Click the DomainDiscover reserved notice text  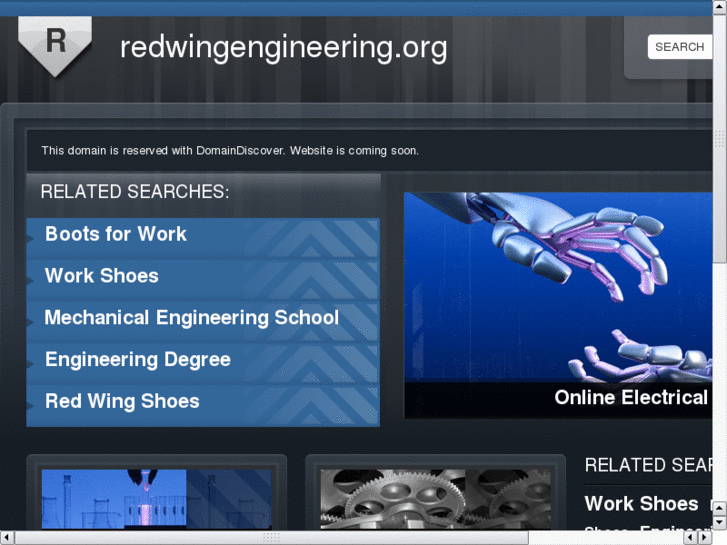point(230,151)
